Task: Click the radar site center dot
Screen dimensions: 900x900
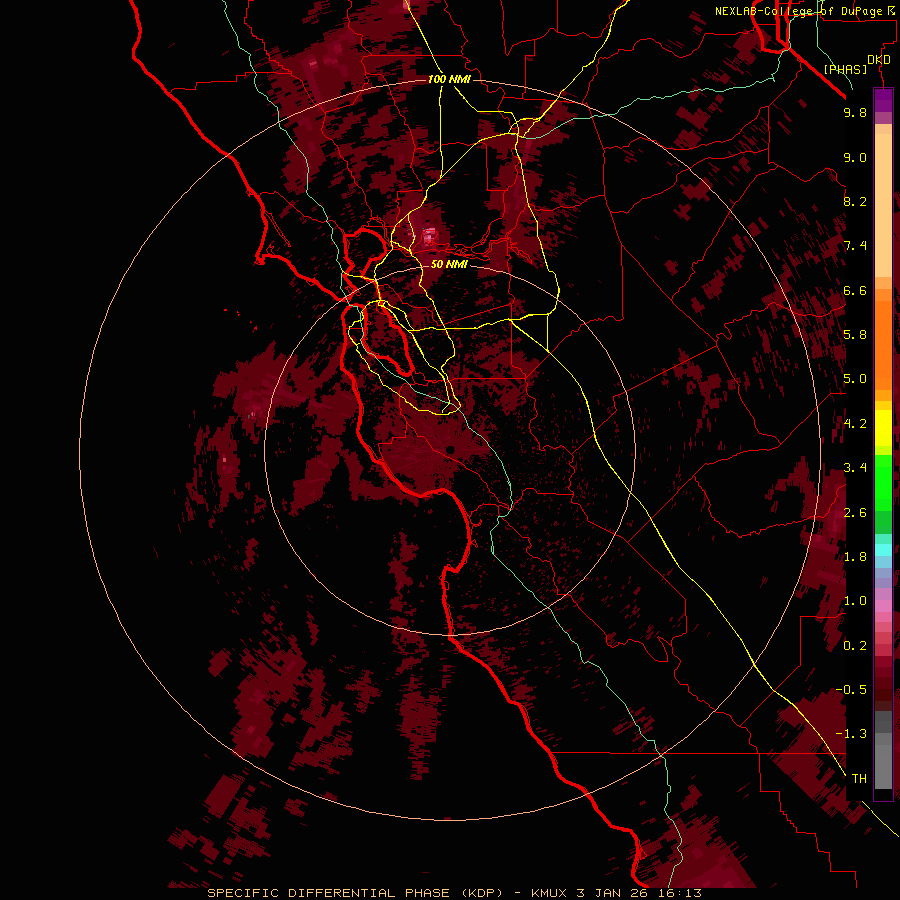Action: 451,449
